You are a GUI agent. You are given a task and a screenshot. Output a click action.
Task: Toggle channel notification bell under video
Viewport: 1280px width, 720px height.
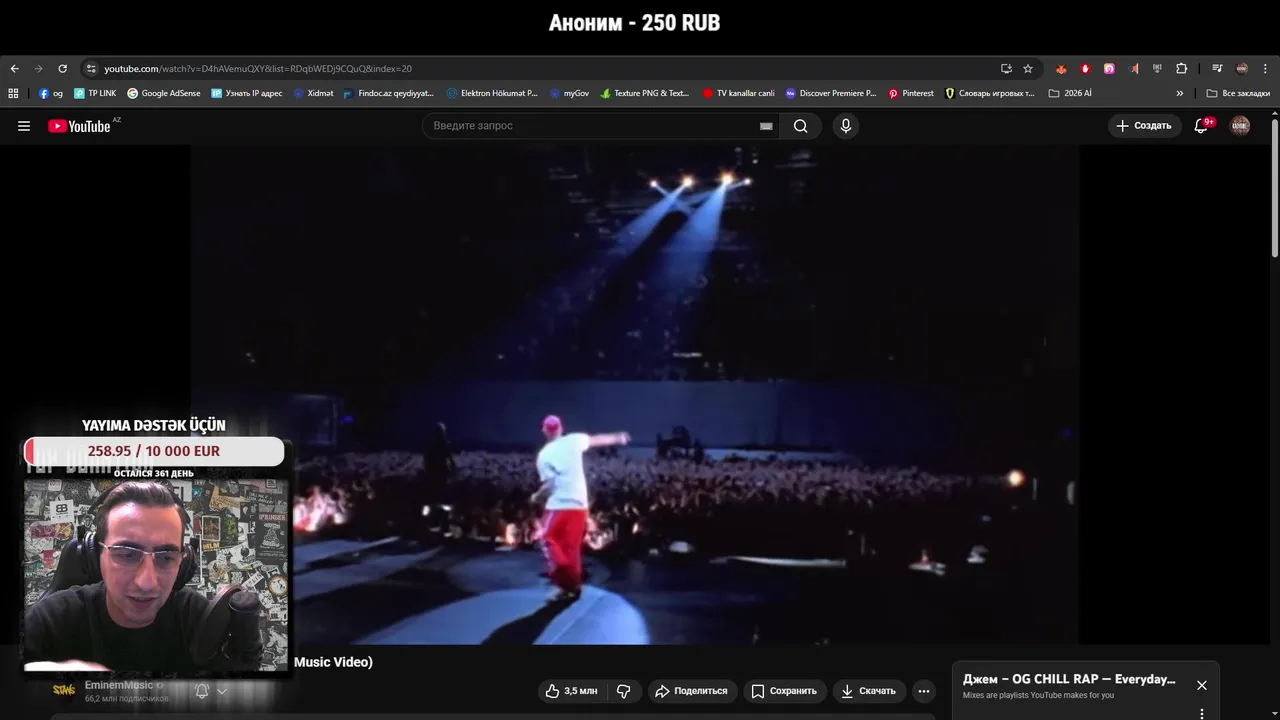coord(202,691)
